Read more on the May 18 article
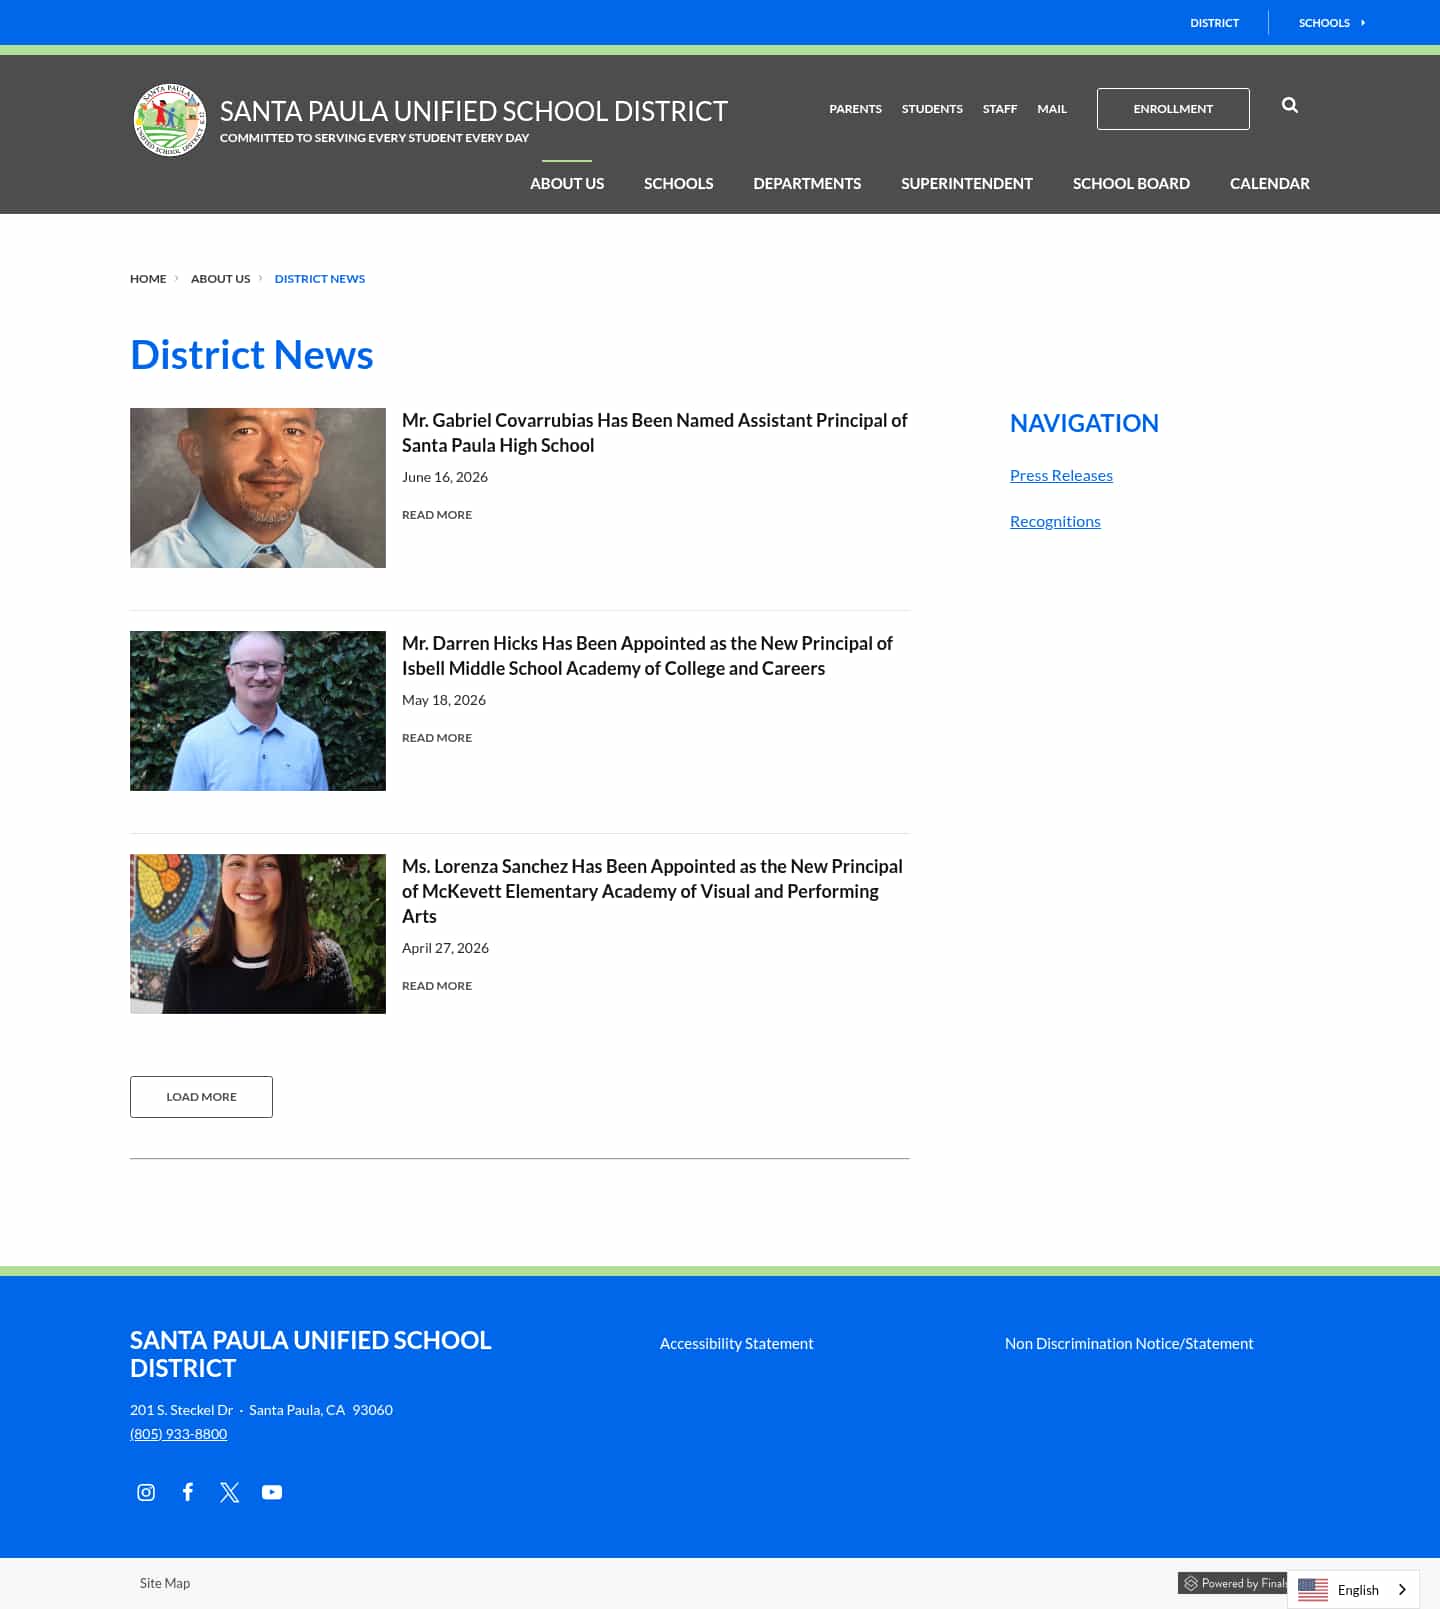Viewport: 1440px width, 1609px height. [437, 738]
